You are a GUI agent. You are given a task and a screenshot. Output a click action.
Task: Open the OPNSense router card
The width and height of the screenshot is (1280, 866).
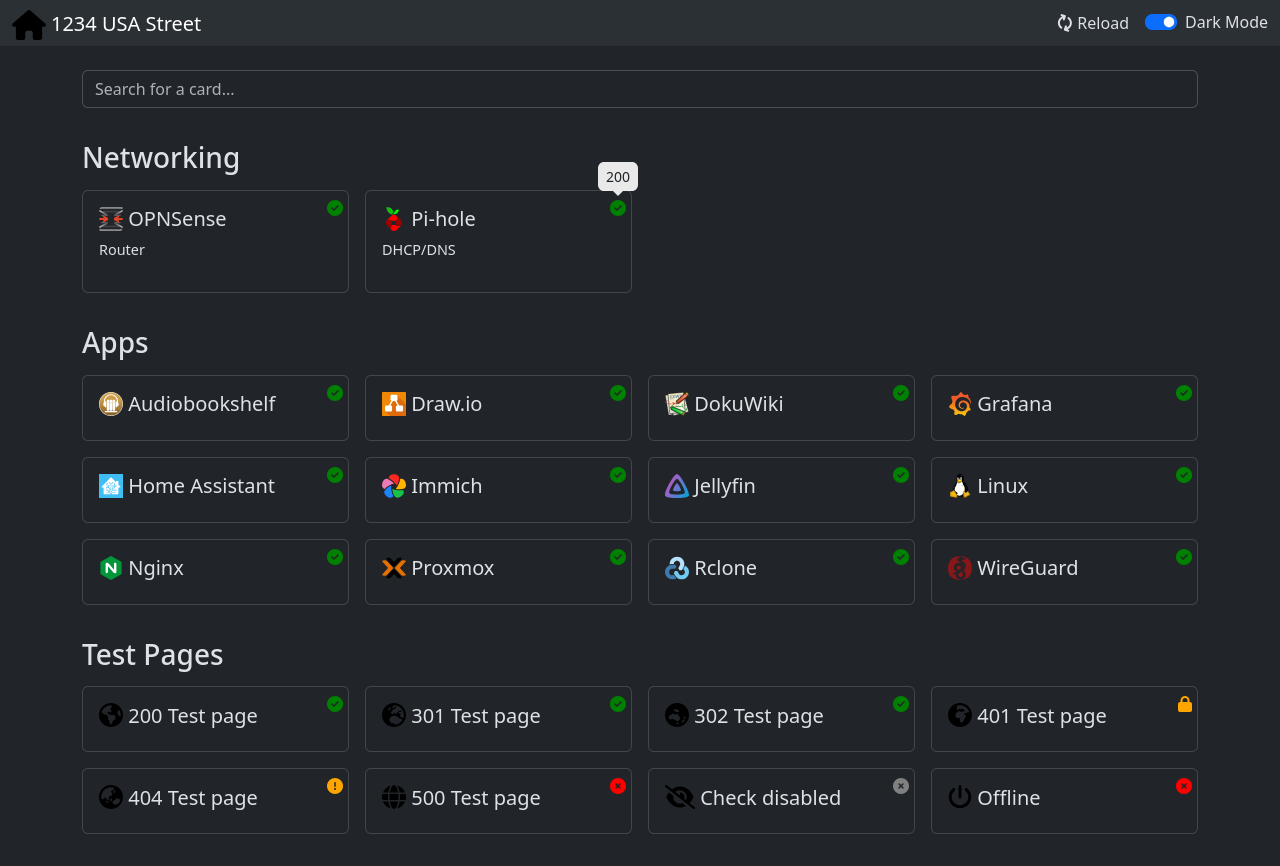tap(215, 241)
